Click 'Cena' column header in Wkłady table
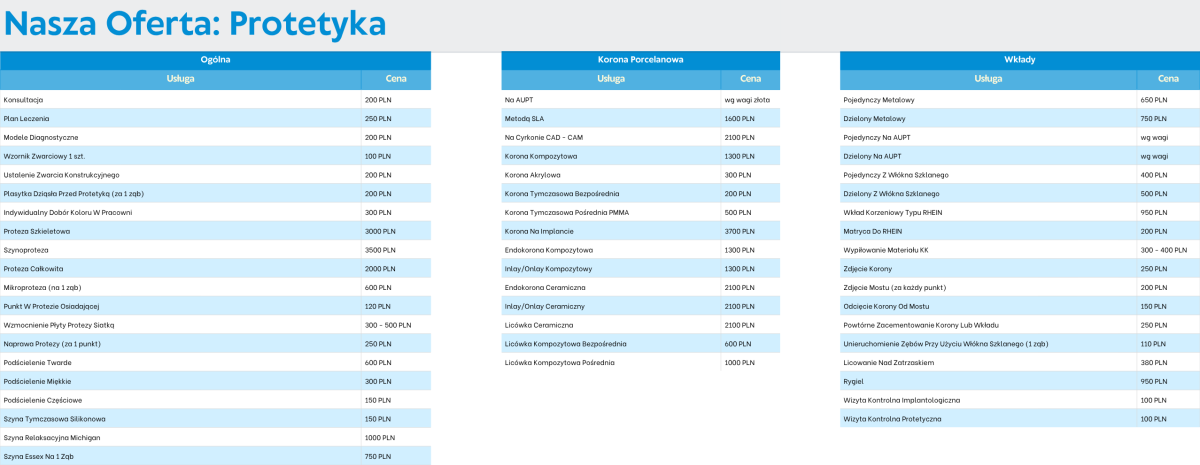 coord(1168,79)
